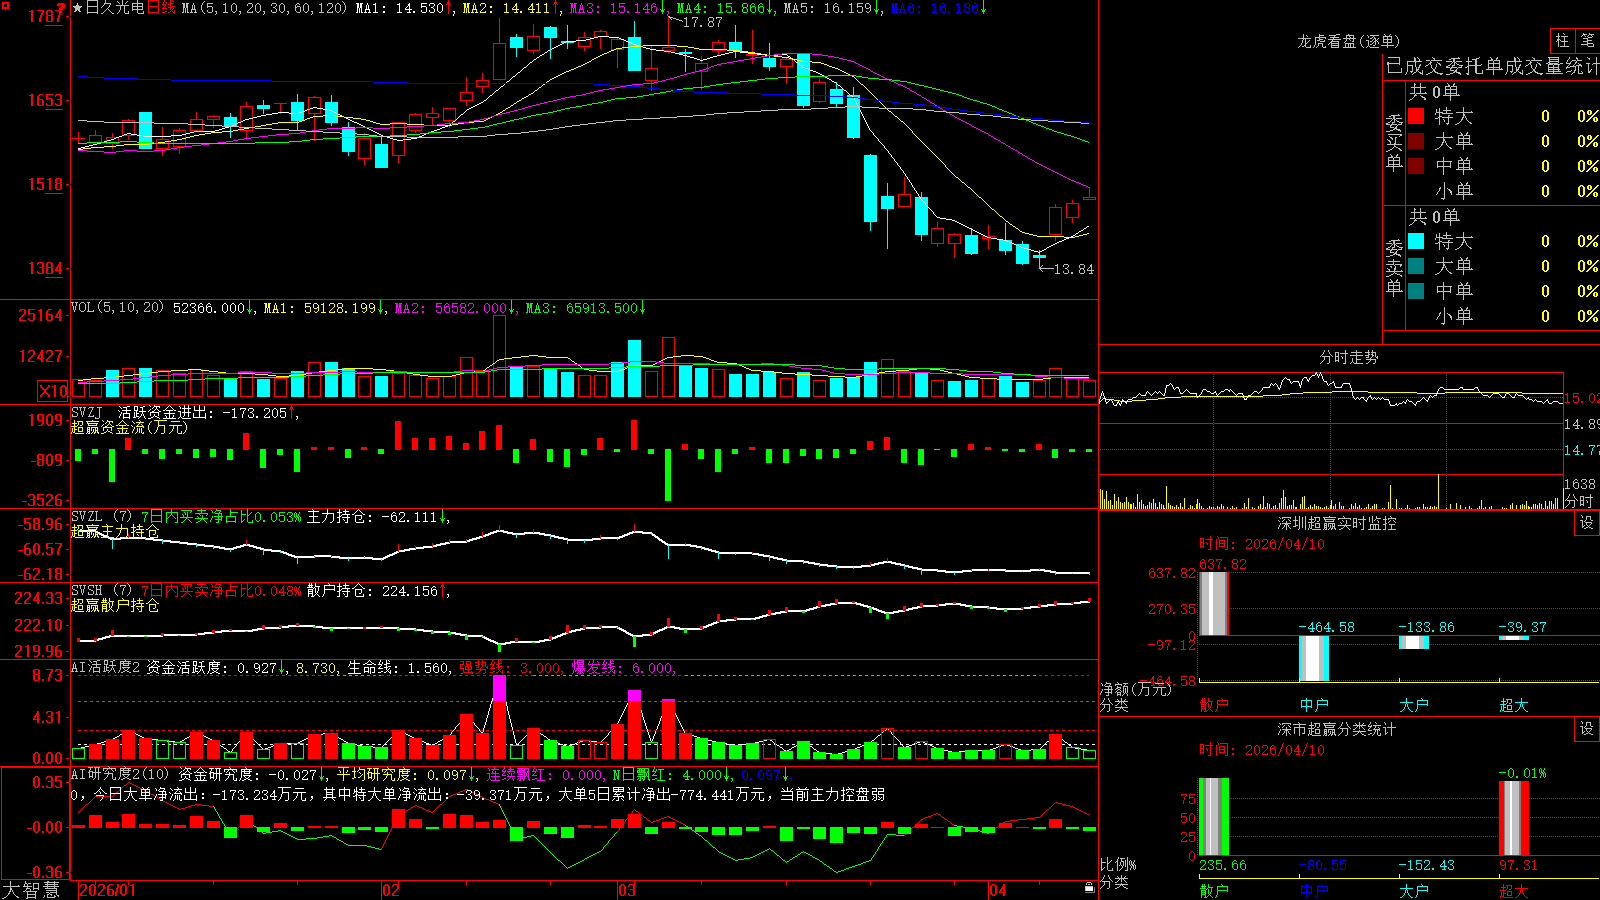This screenshot has height=900, width=1600.
Task: Click the 04 month marker on the timeline
Action: click(997, 890)
